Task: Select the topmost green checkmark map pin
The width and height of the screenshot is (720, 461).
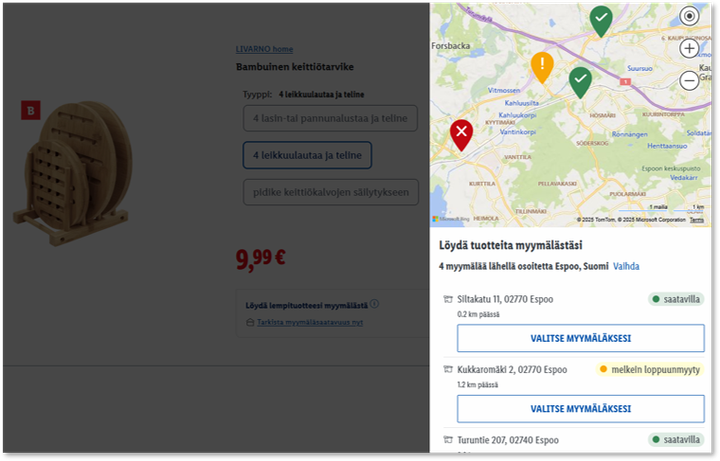Action: (601, 19)
